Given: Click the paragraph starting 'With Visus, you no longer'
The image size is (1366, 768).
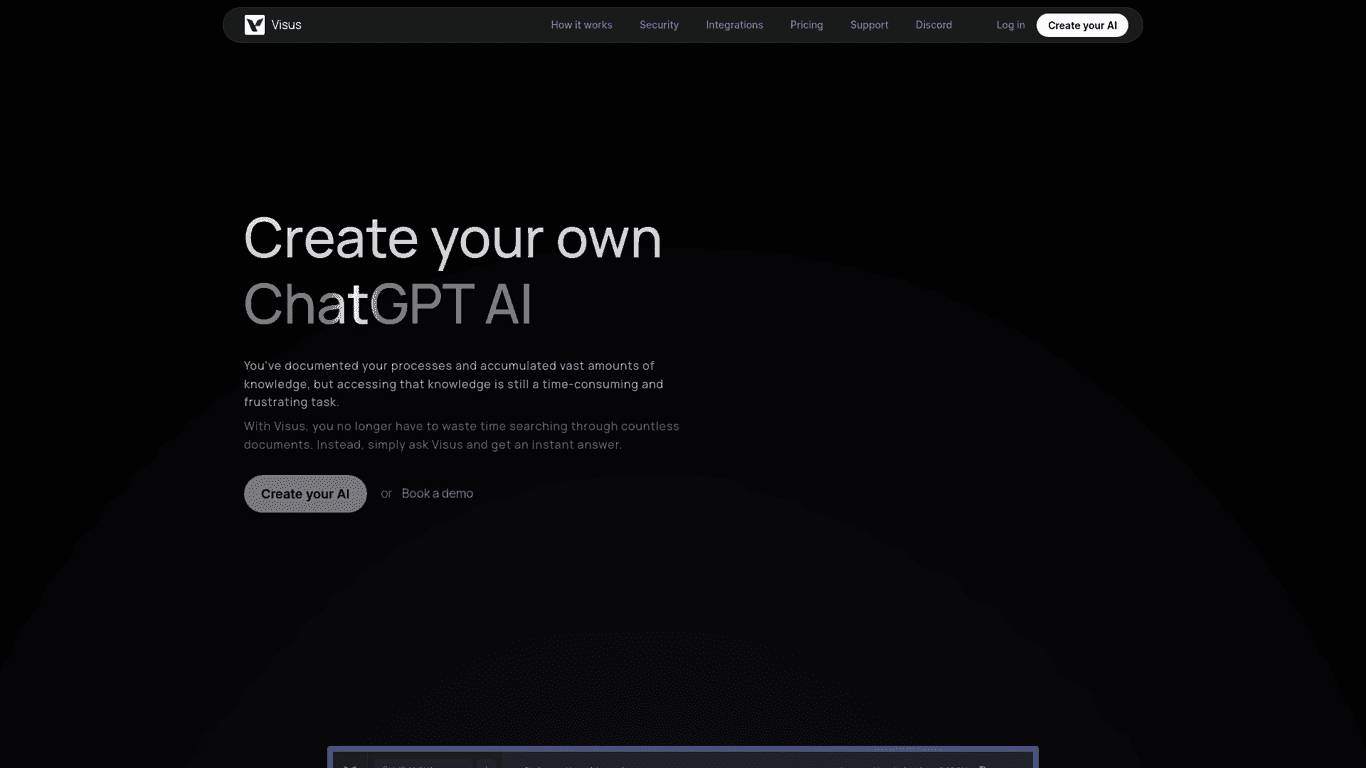Looking at the screenshot, I should click(461, 435).
